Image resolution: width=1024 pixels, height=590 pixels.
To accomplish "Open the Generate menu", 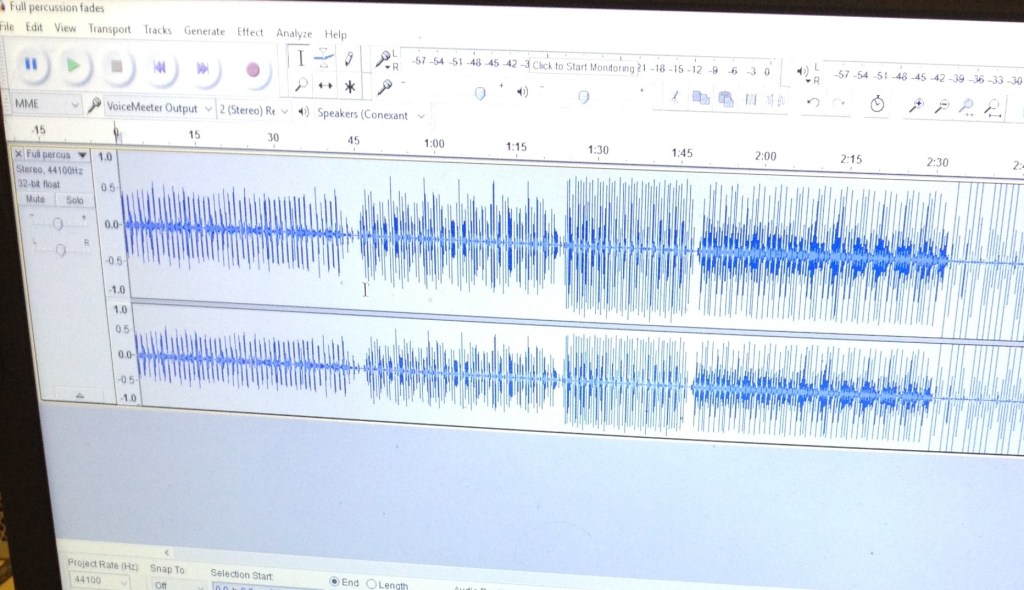I will [x=204, y=31].
